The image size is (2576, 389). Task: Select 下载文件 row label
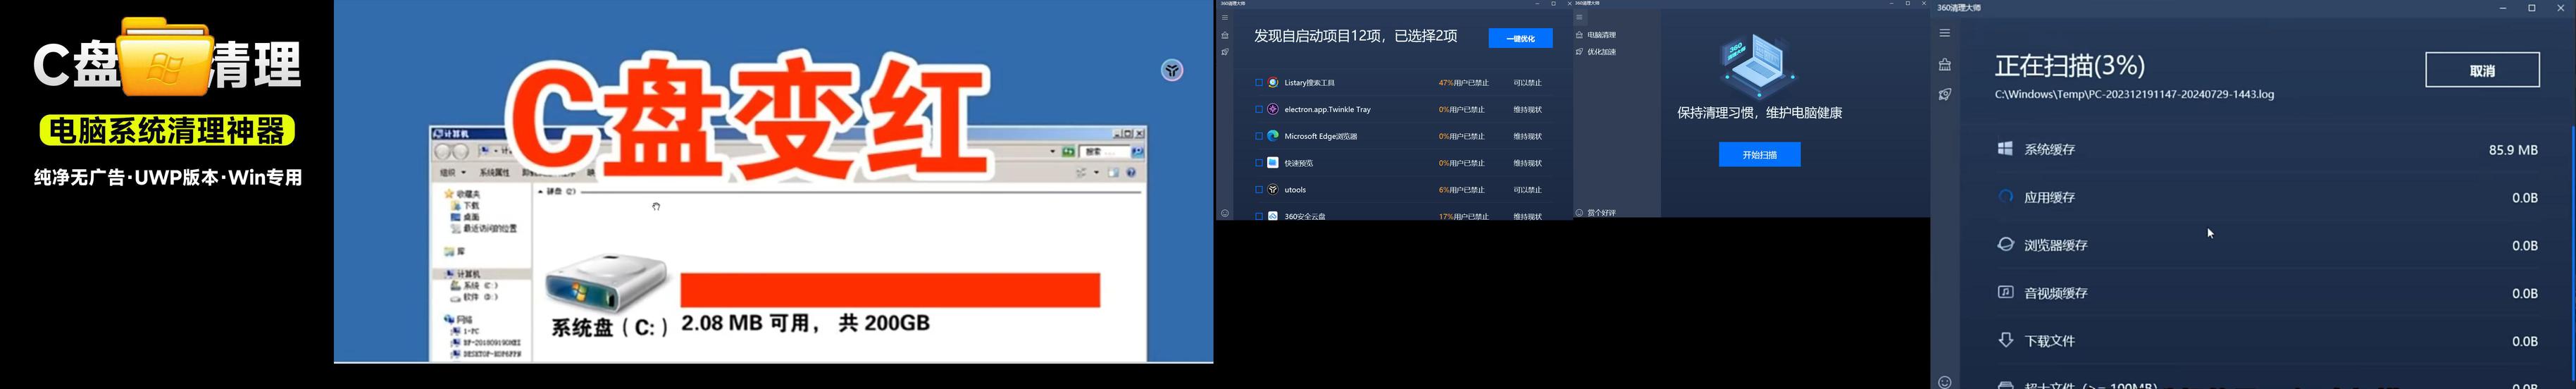tap(2050, 342)
